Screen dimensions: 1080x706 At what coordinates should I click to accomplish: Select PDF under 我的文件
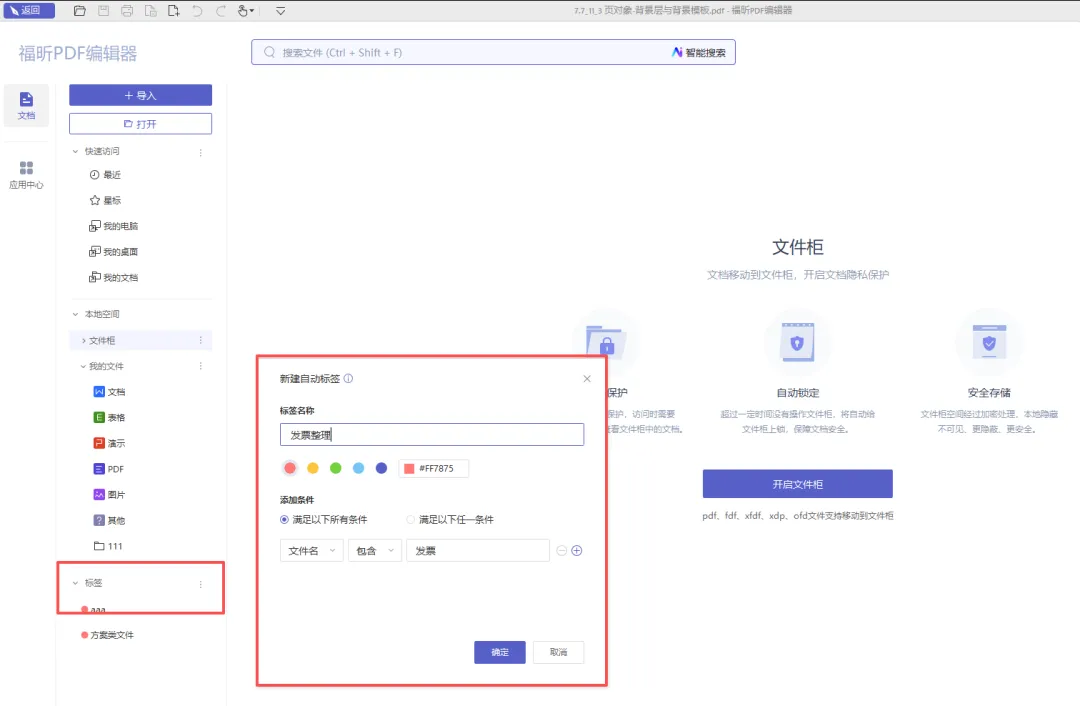tap(115, 469)
